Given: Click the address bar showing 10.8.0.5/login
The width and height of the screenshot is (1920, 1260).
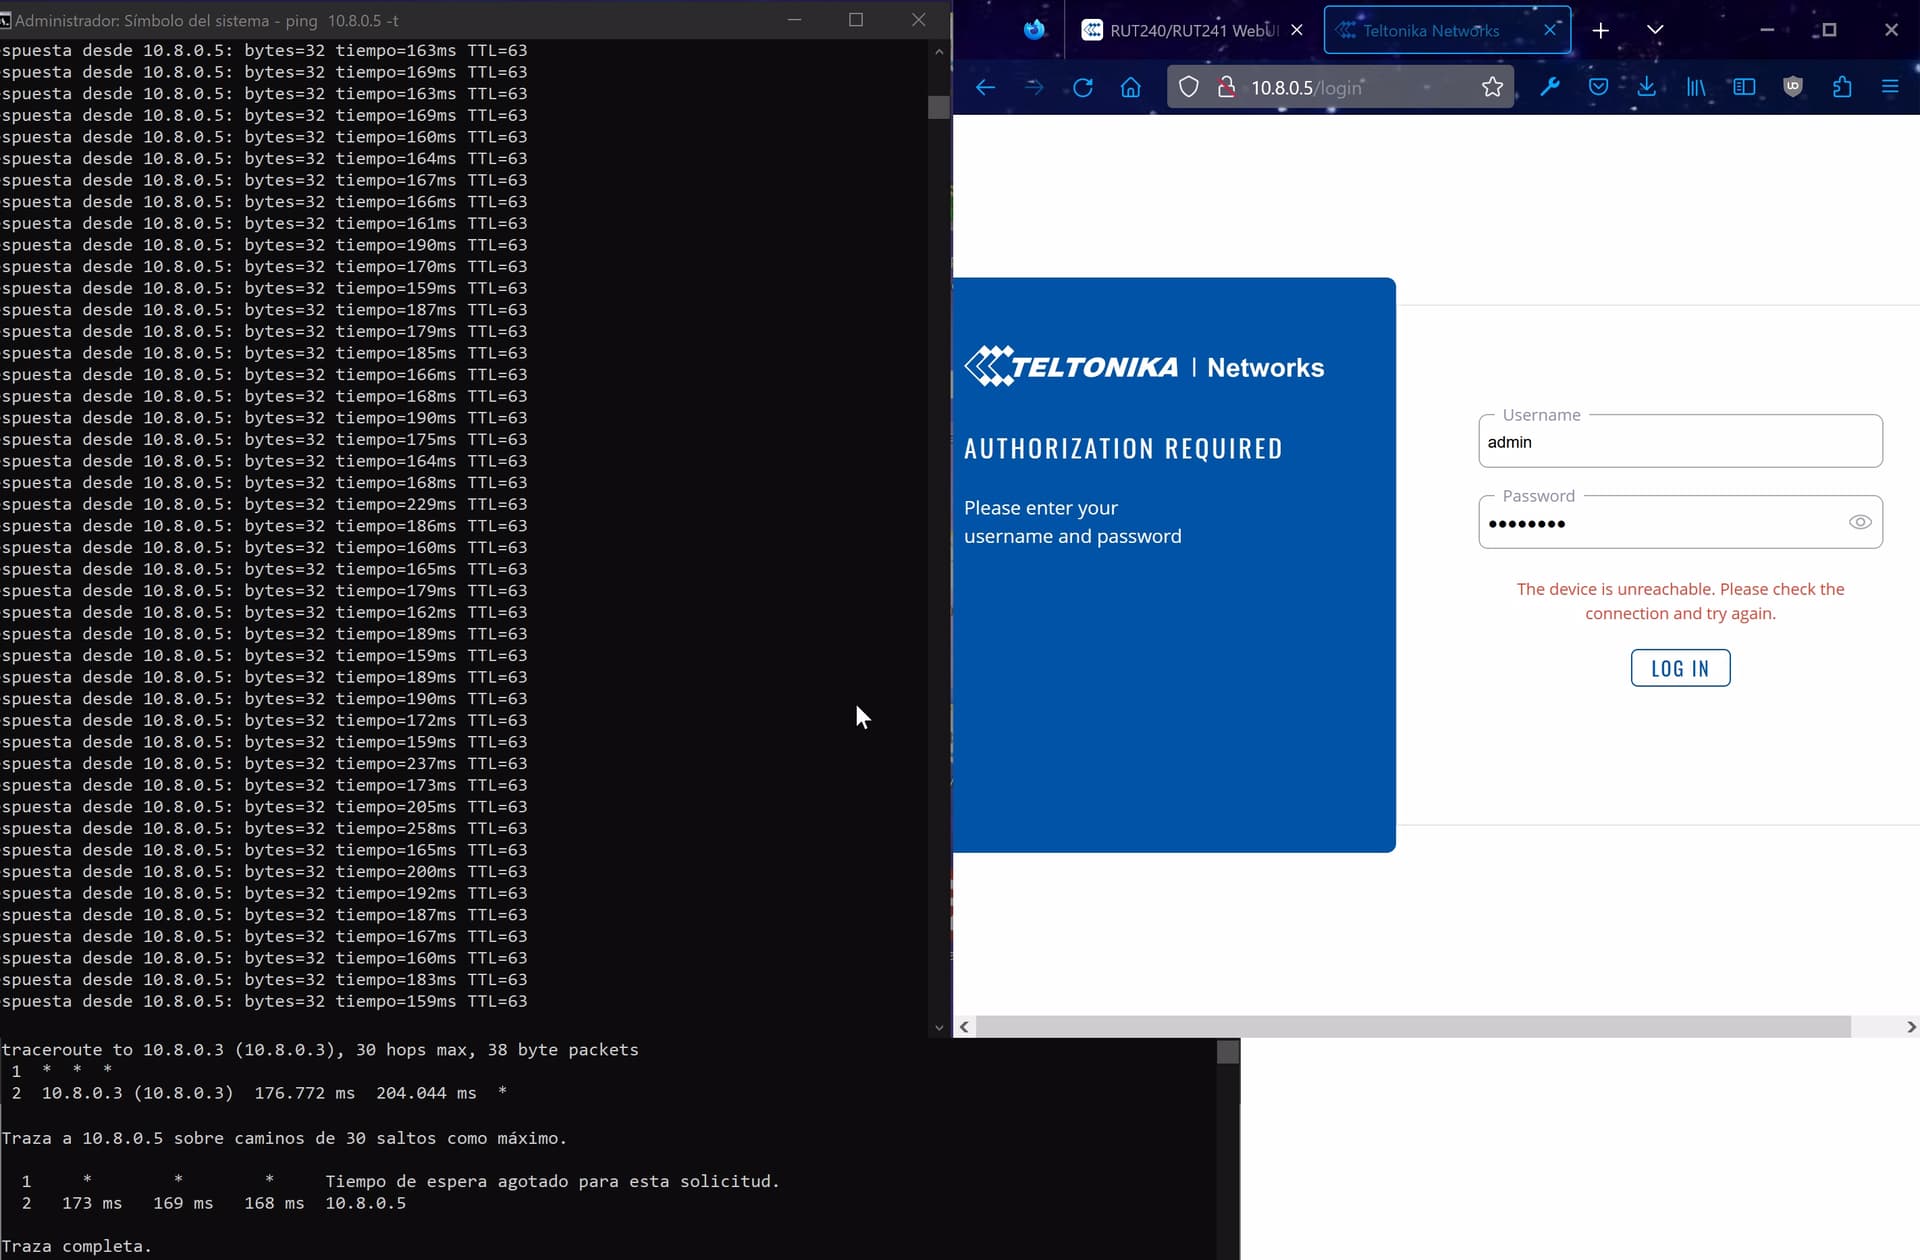Looking at the screenshot, I should tap(1340, 87).
